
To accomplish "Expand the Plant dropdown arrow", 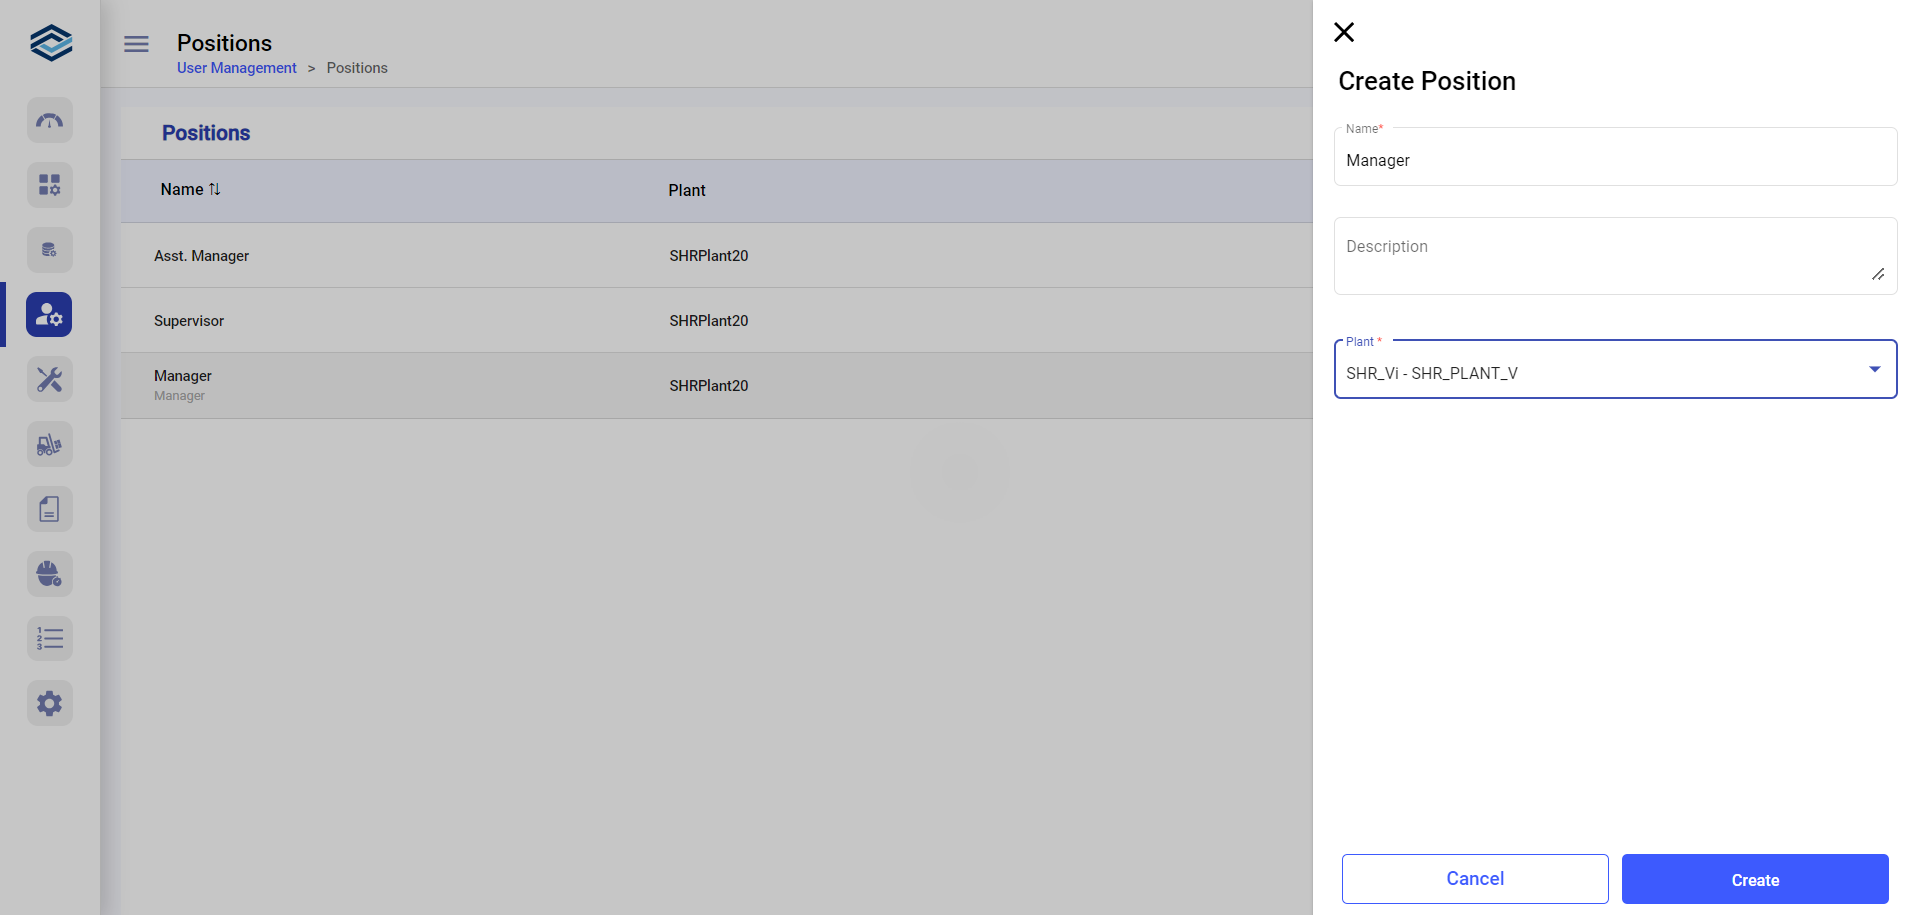I will click(1874, 370).
